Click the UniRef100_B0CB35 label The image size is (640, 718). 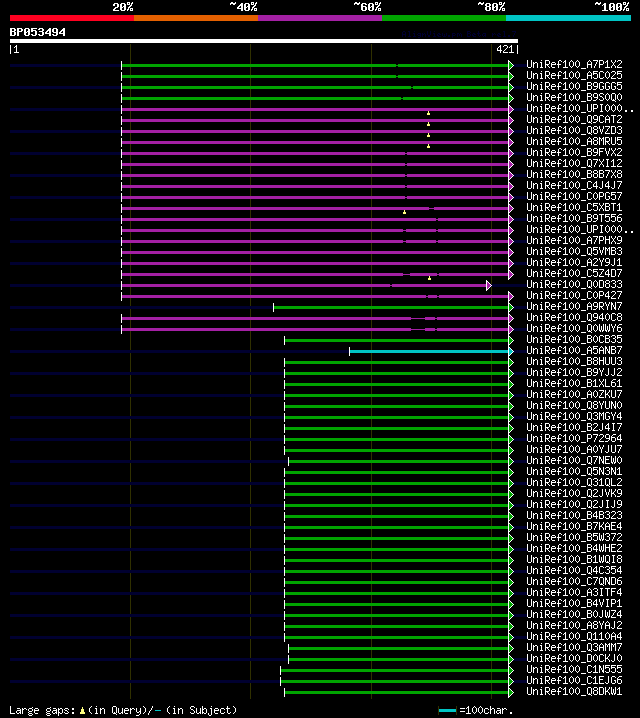574,339
